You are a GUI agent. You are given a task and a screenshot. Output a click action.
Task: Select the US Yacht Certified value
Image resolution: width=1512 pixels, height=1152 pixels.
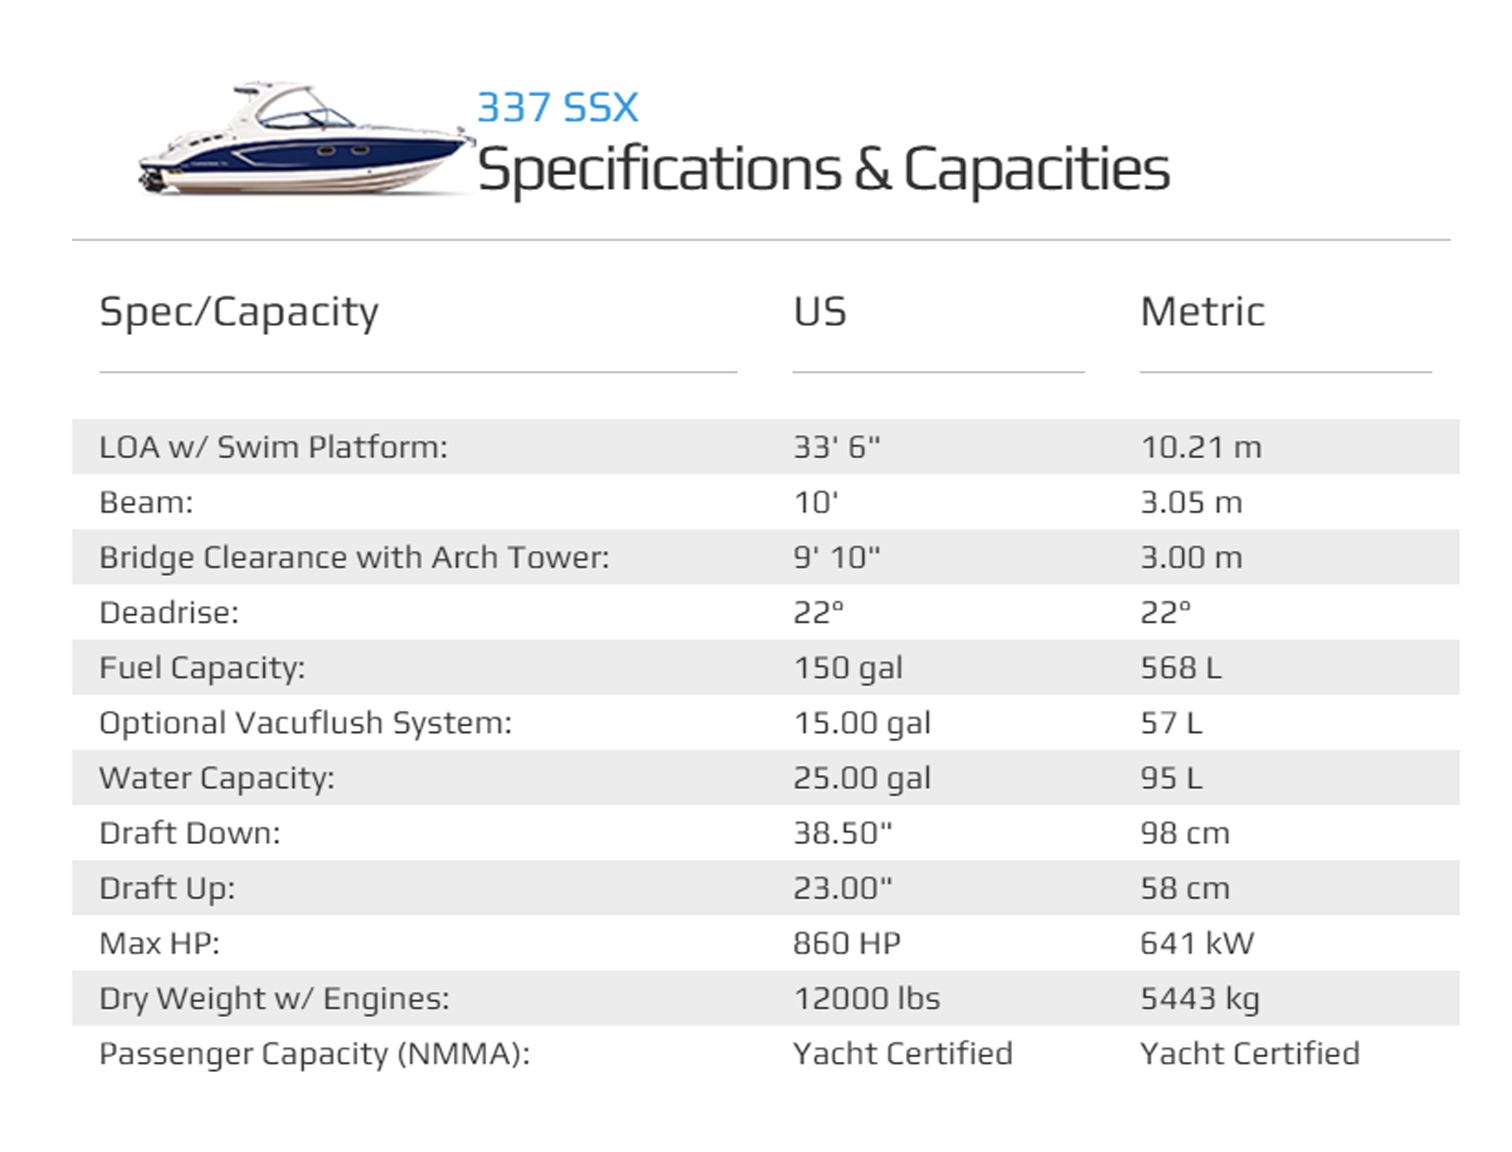coord(903,1053)
